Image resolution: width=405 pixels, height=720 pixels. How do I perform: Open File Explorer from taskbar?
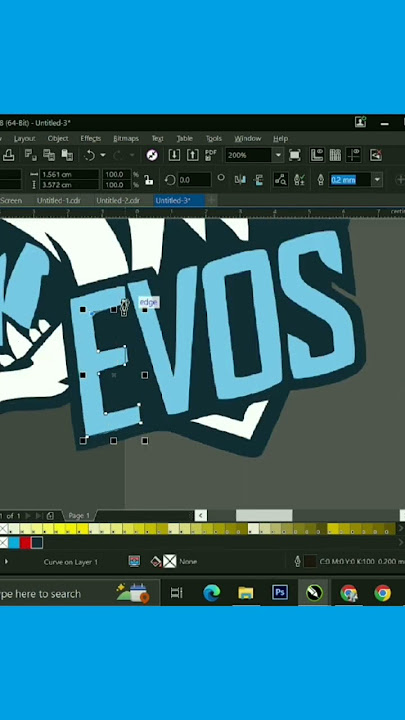coord(246,593)
